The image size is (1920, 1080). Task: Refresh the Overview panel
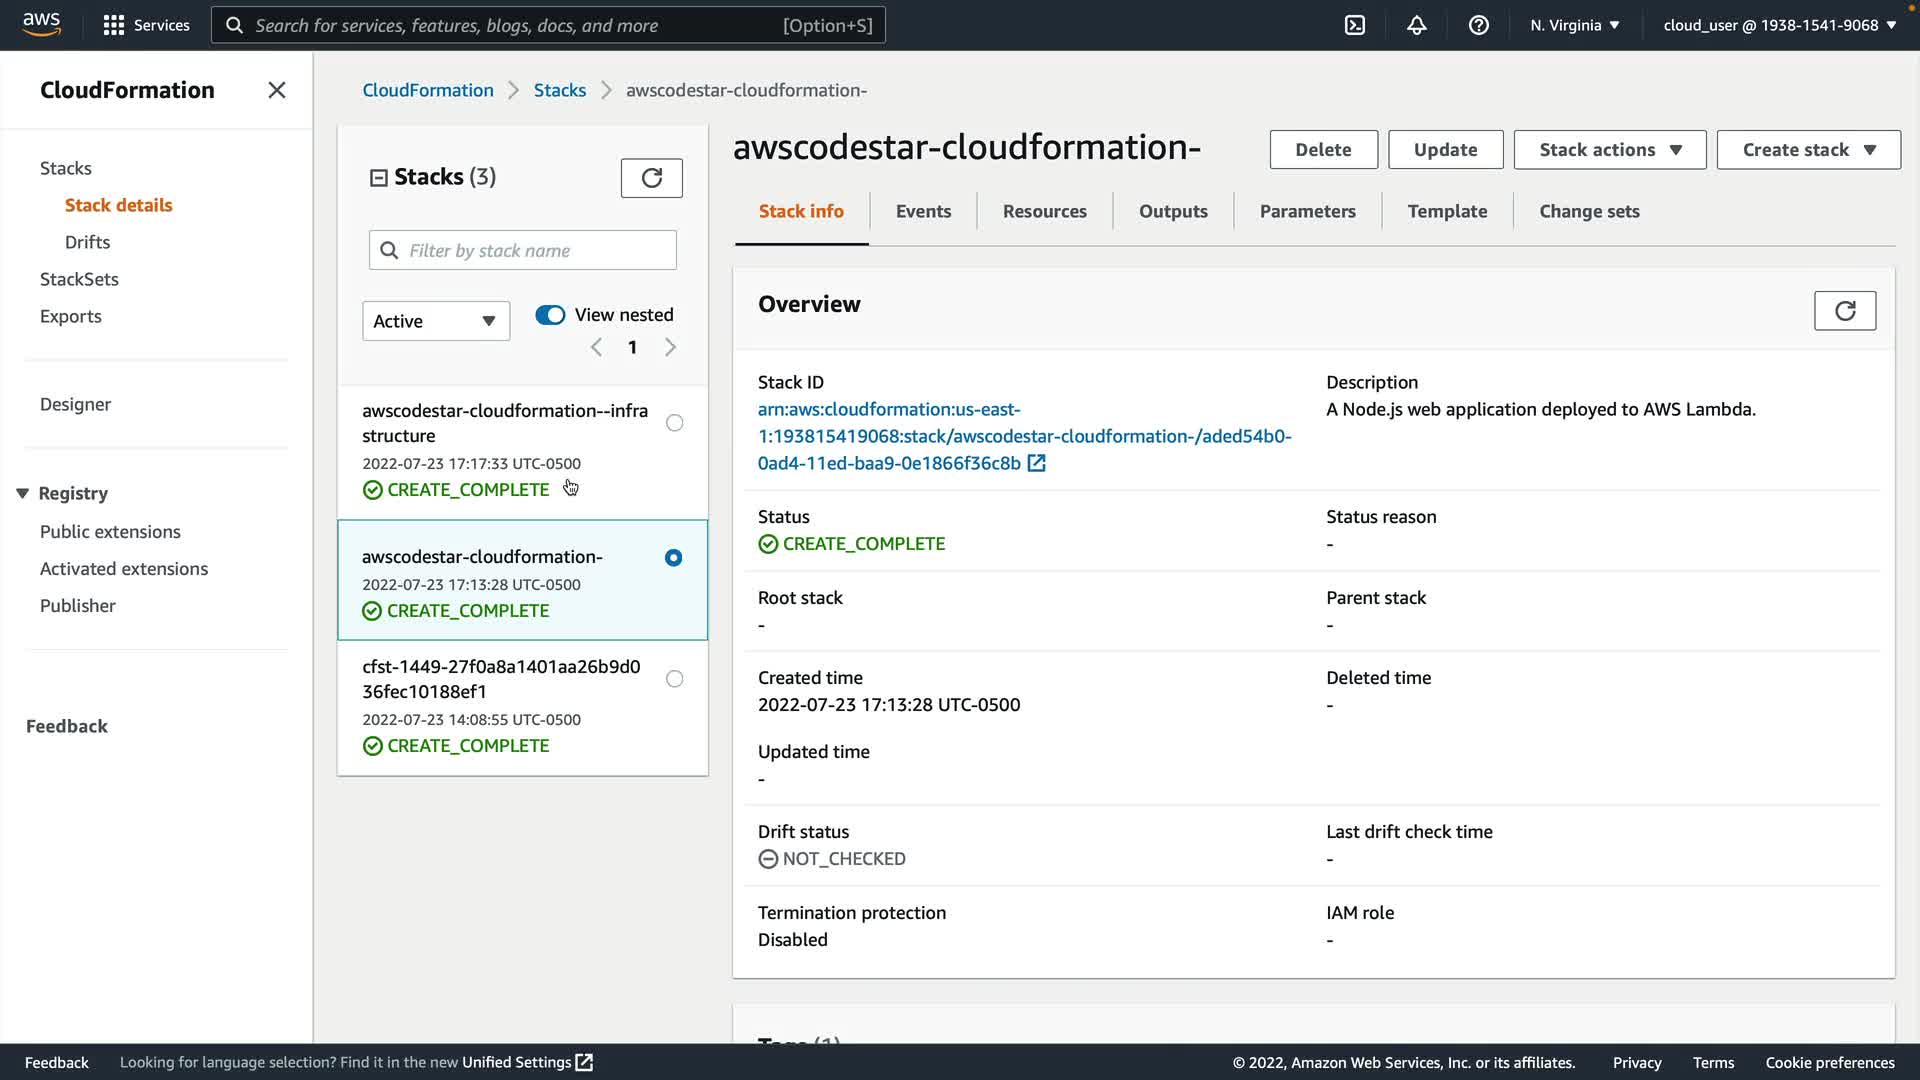pyautogui.click(x=1844, y=311)
